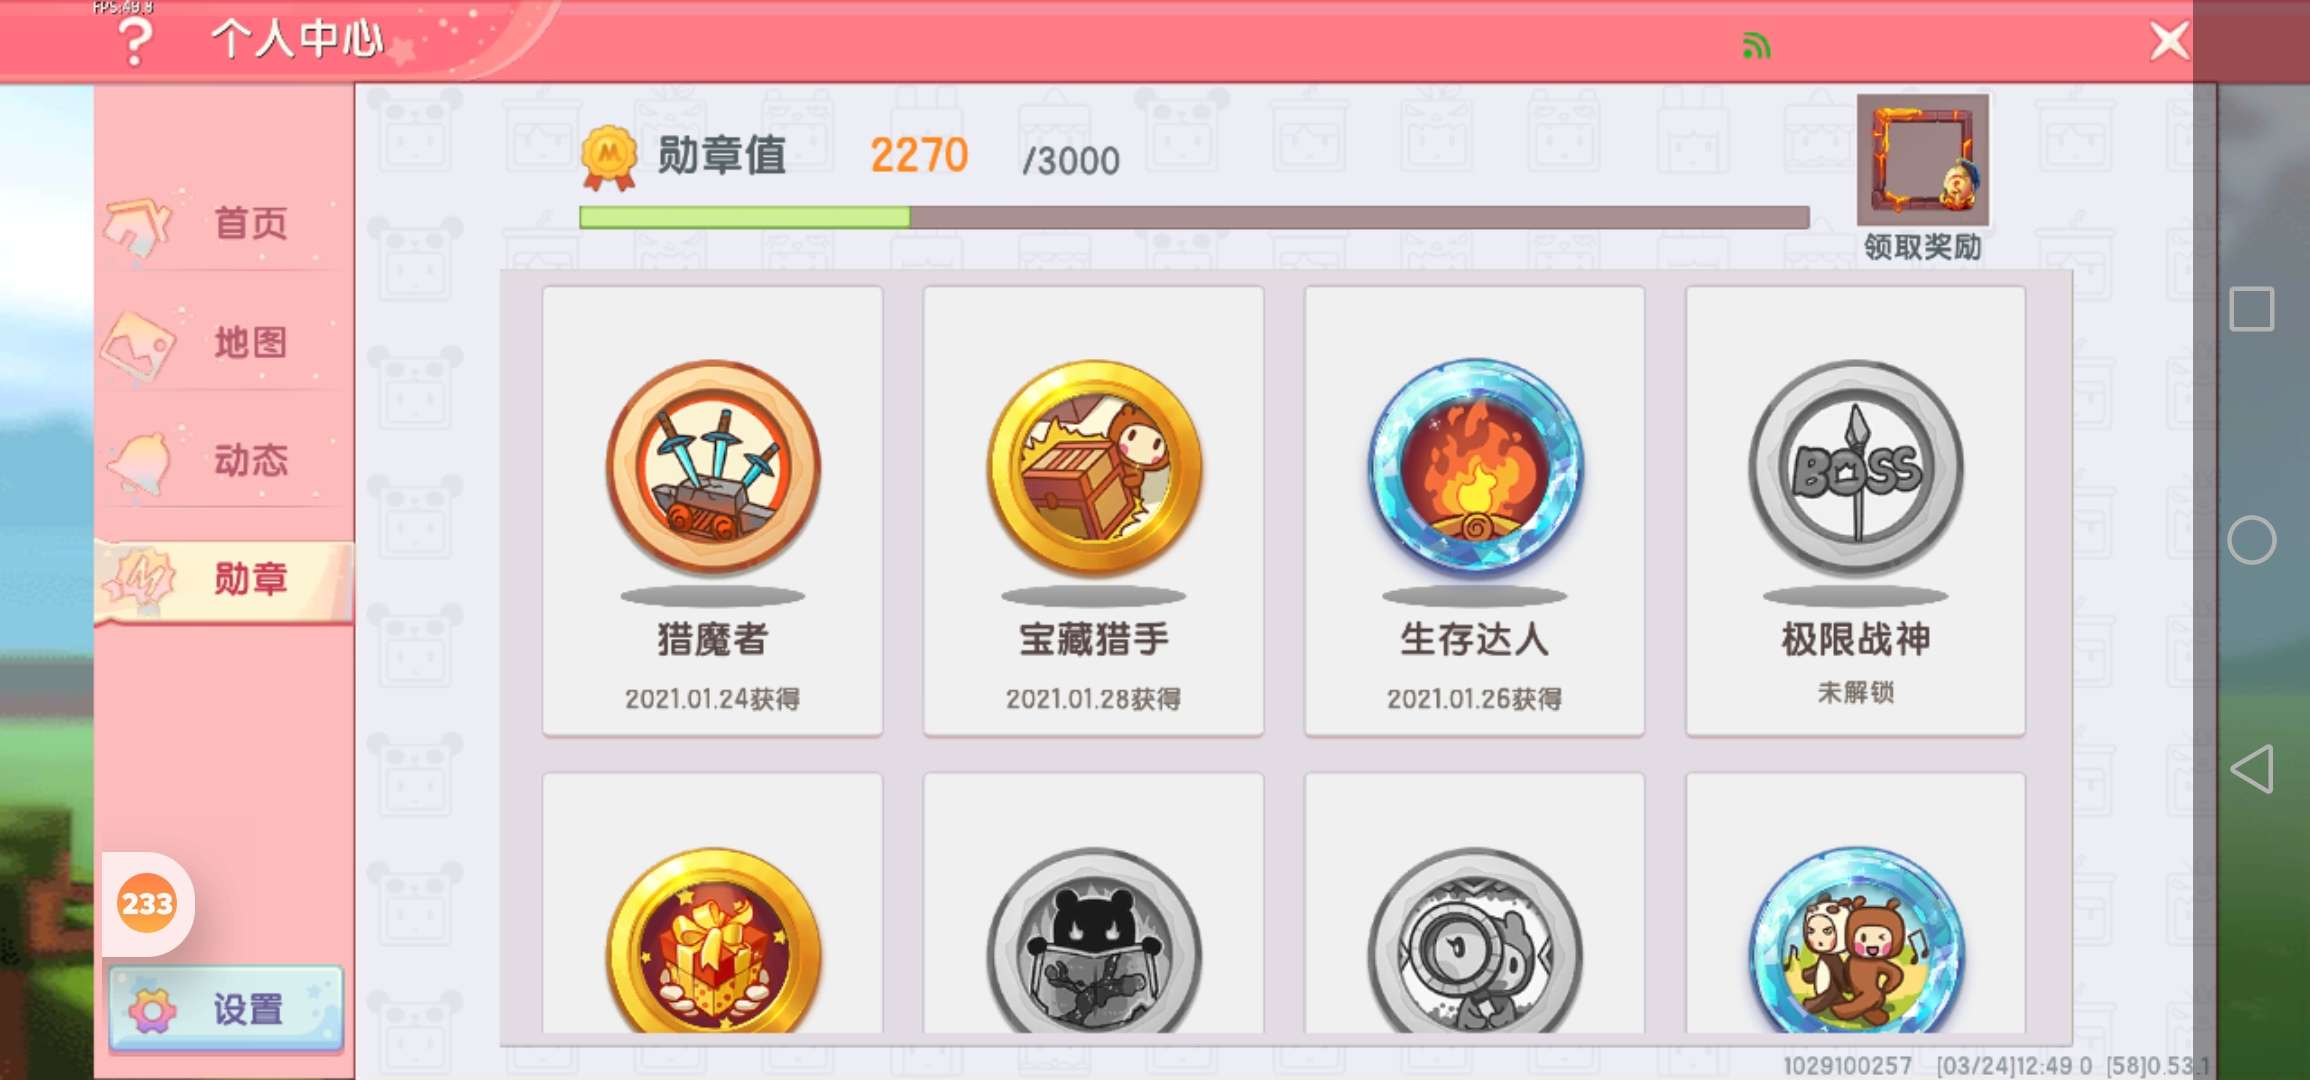Viewport: 2310px width, 1080px height.
Task: Claim the 领取奖励 frame reward
Action: click(x=1922, y=178)
